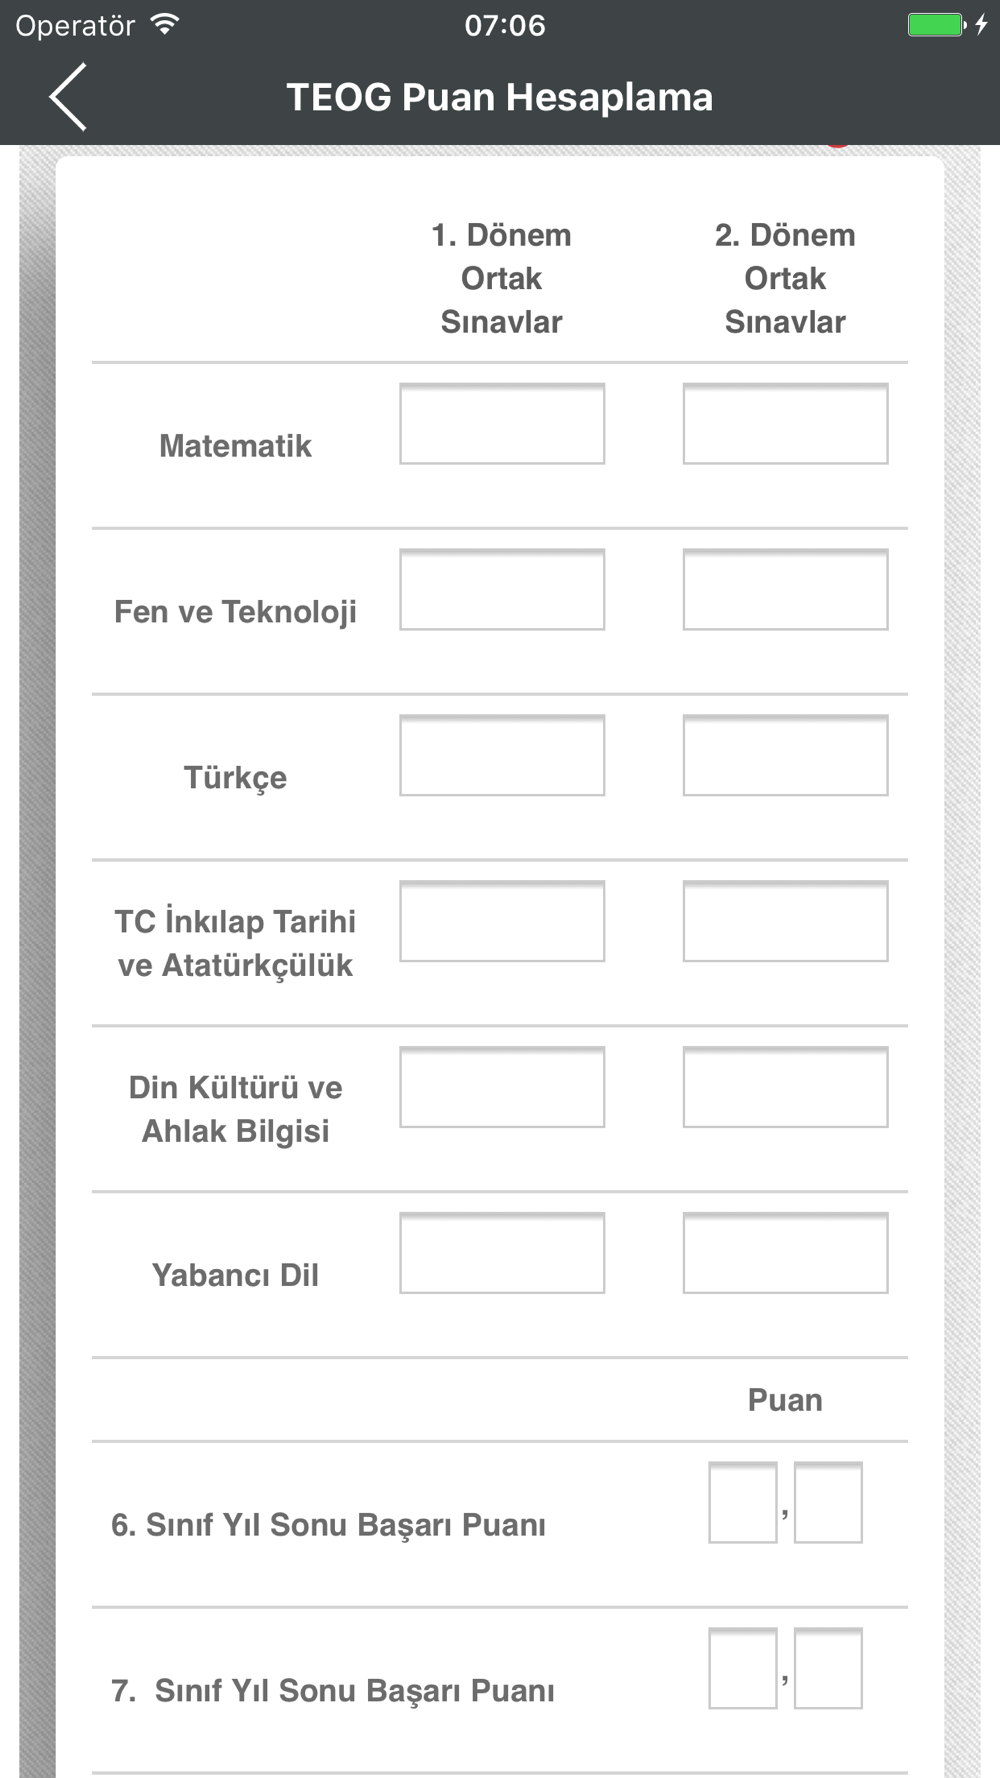Select Matematik 2. Dönem score field

785,424
